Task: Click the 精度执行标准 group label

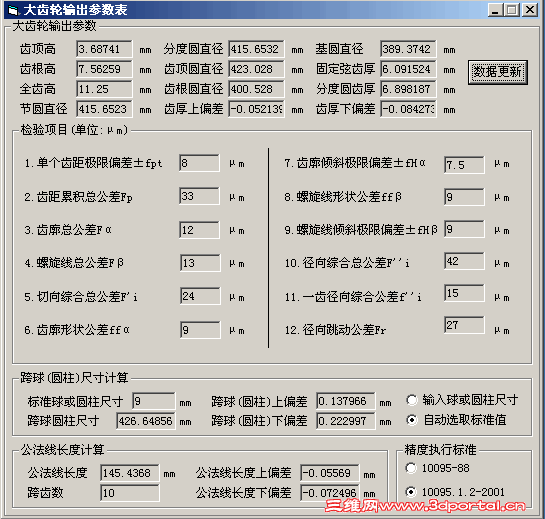Action: [x=440, y=450]
